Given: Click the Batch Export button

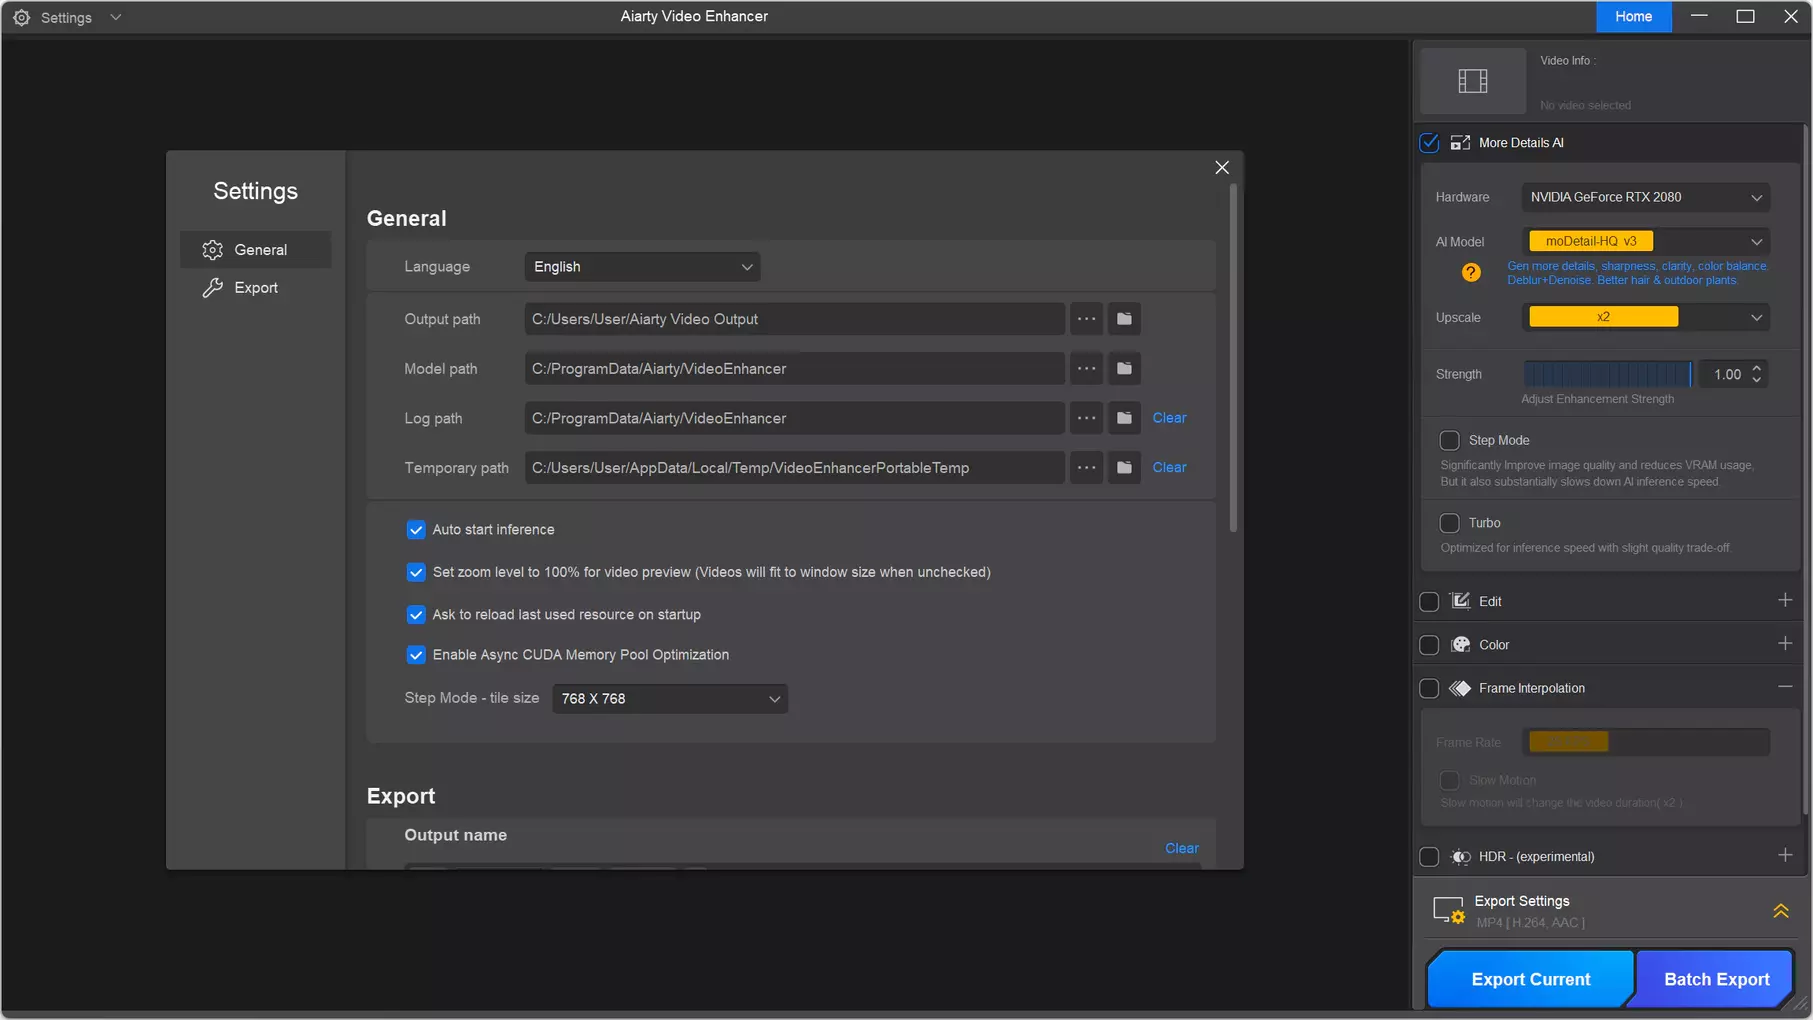Looking at the screenshot, I should pos(1716,980).
